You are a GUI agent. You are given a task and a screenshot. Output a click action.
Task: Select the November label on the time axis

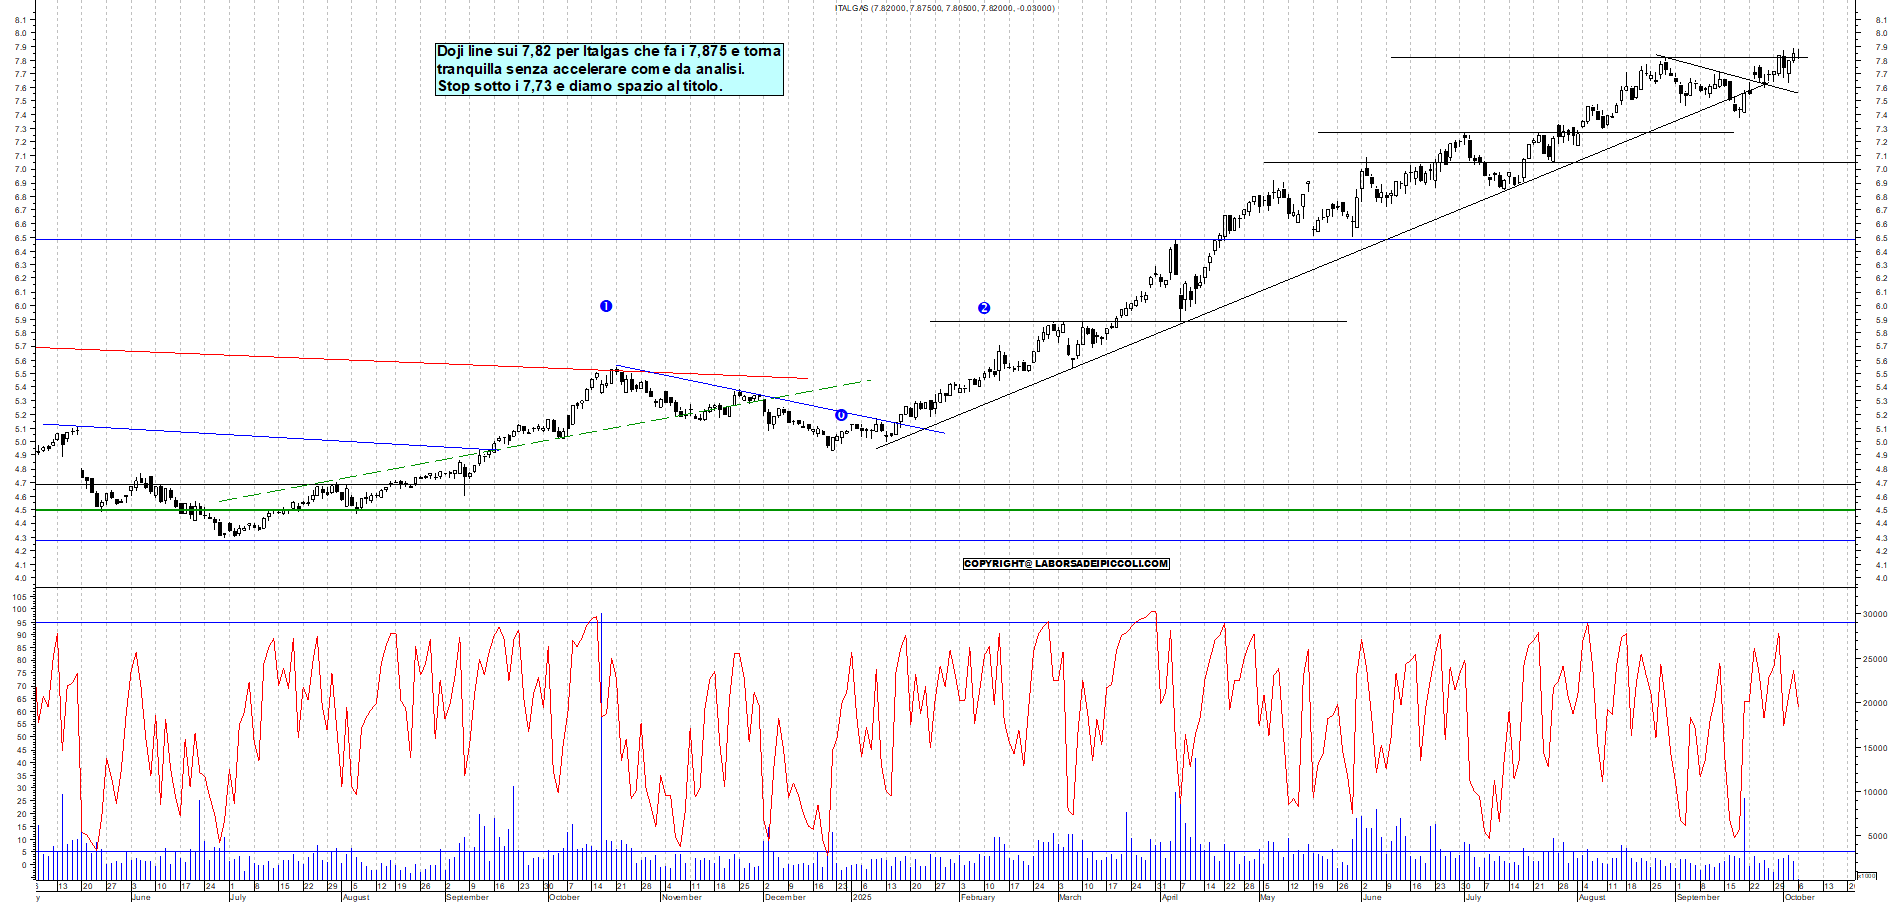click(x=681, y=897)
